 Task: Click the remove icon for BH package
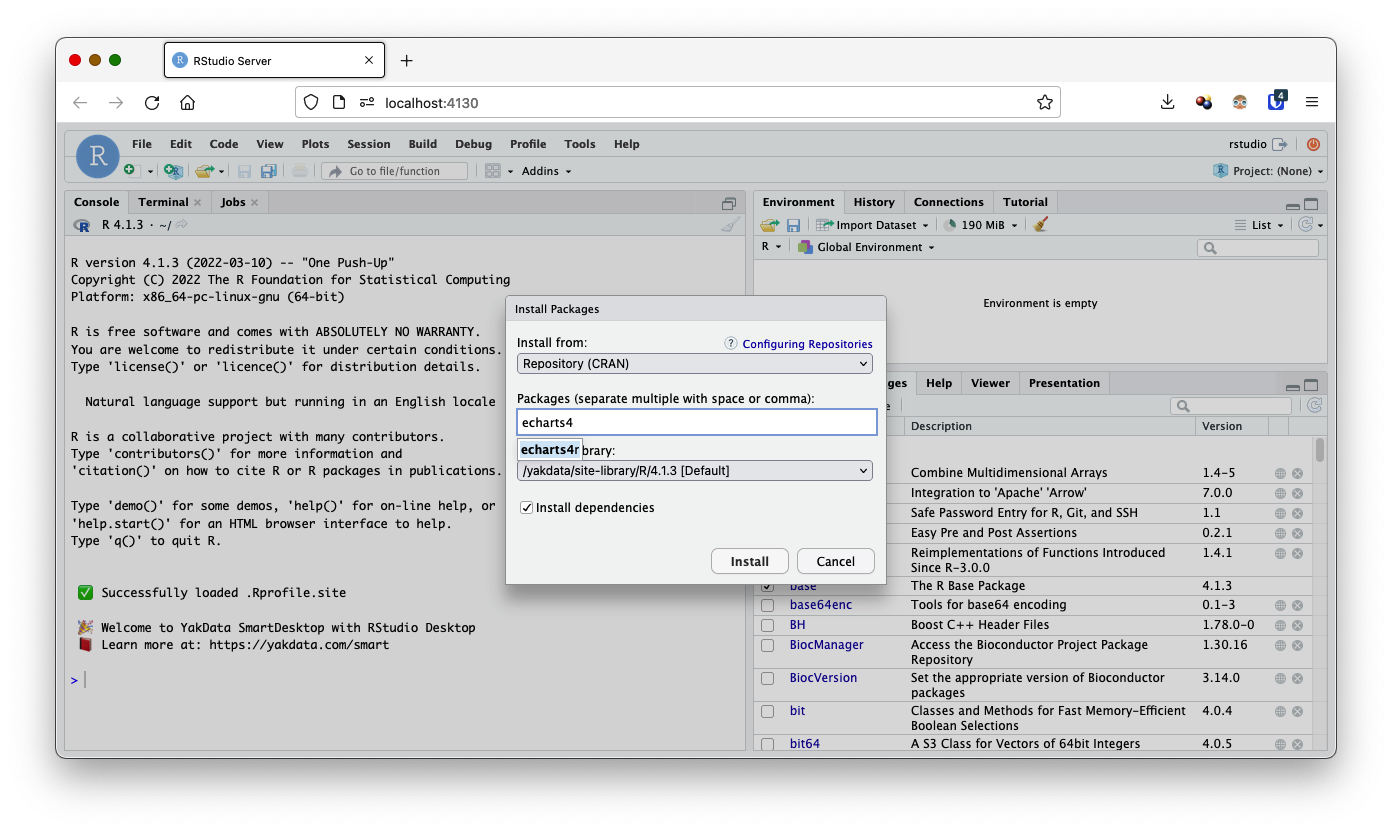click(x=1297, y=625)
